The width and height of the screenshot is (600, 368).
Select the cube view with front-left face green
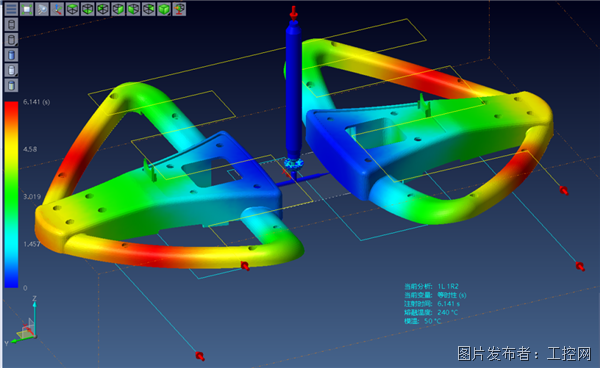pos(134,9)
